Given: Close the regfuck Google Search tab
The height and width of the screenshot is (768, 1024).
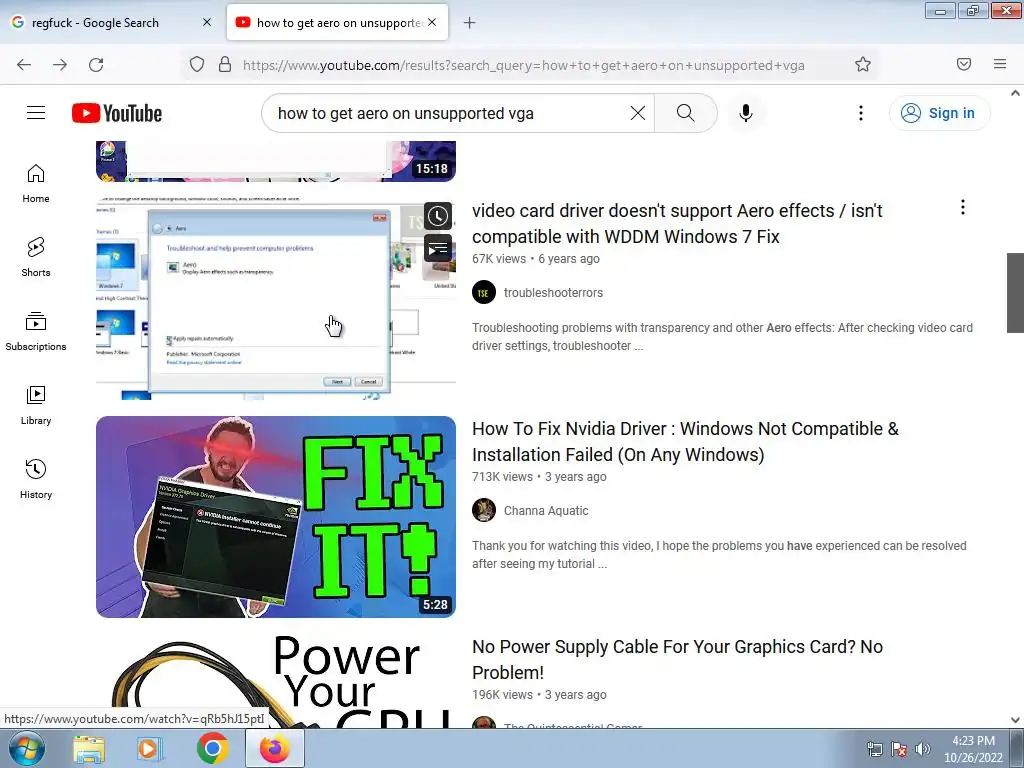Looking at the screenshot, I should click(207, 22).
